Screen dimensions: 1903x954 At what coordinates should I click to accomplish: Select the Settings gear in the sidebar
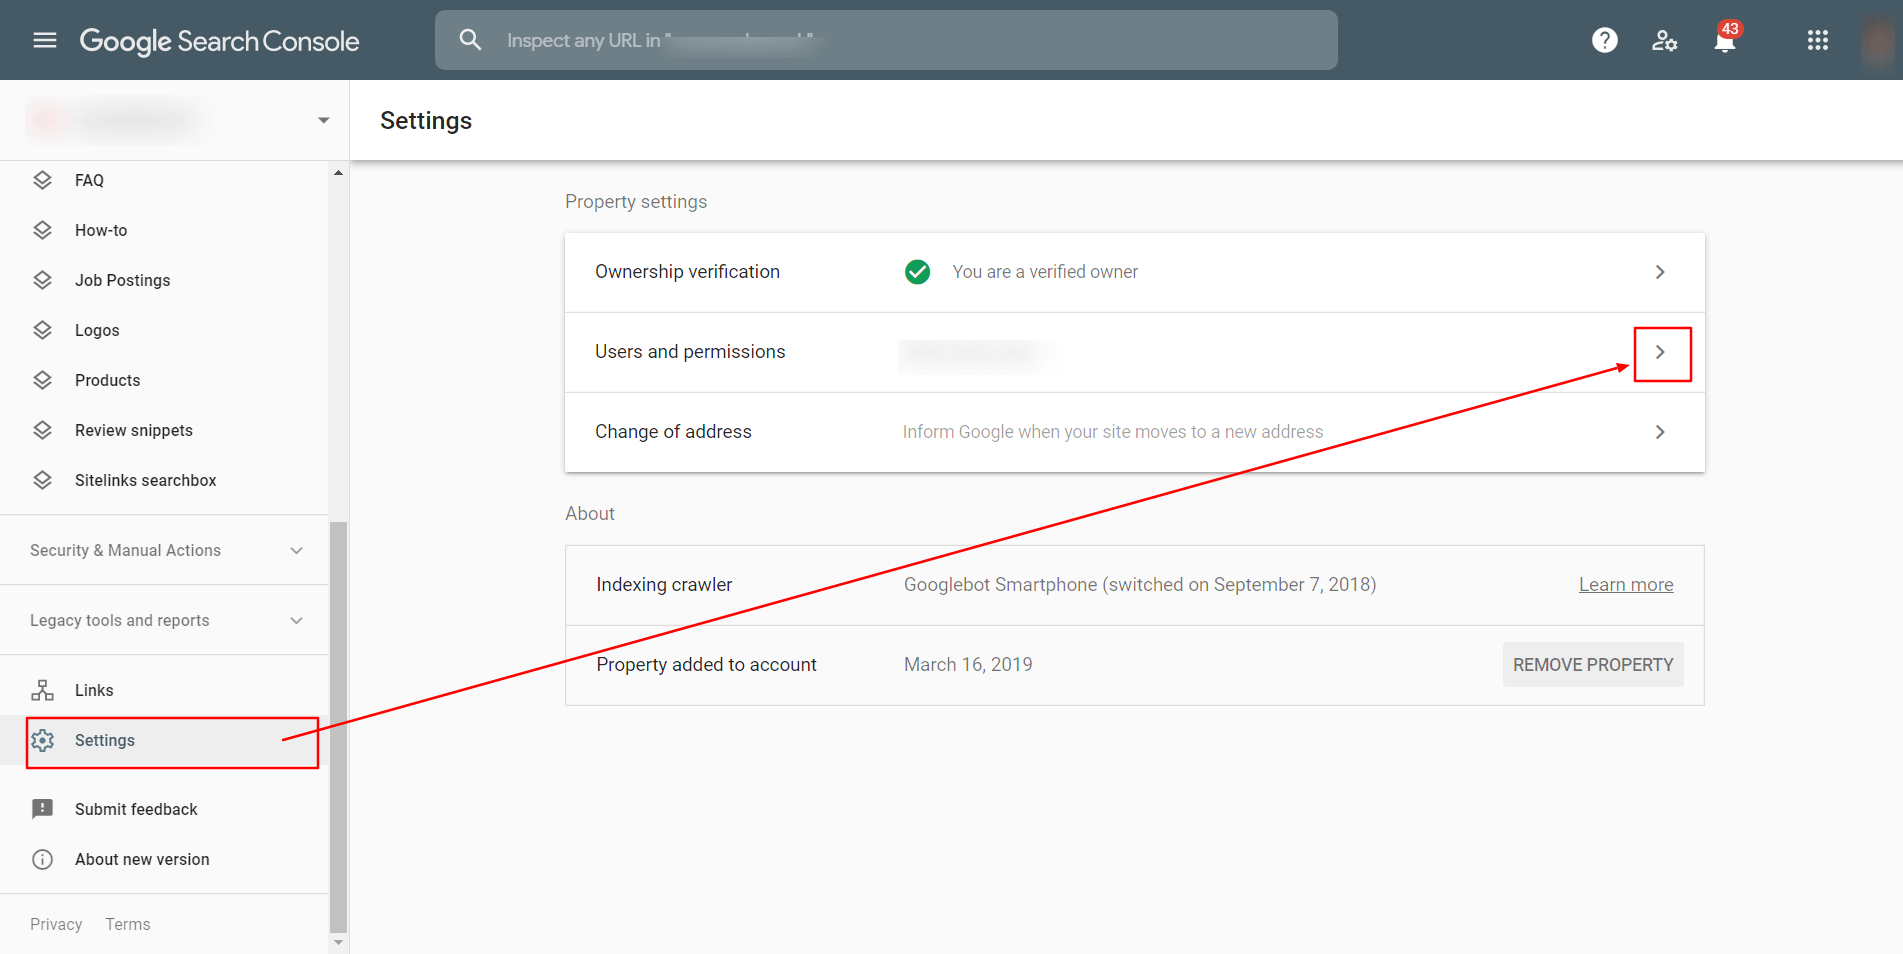pos(44,740)
